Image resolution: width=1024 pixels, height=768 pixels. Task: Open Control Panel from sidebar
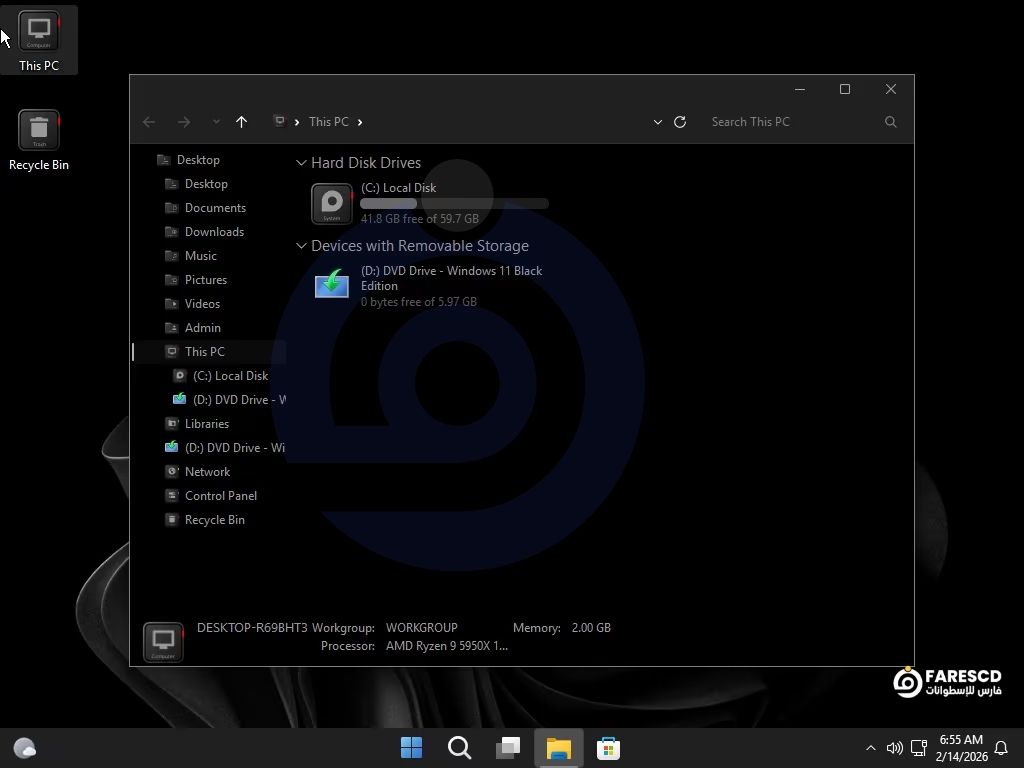pos(220,496)
